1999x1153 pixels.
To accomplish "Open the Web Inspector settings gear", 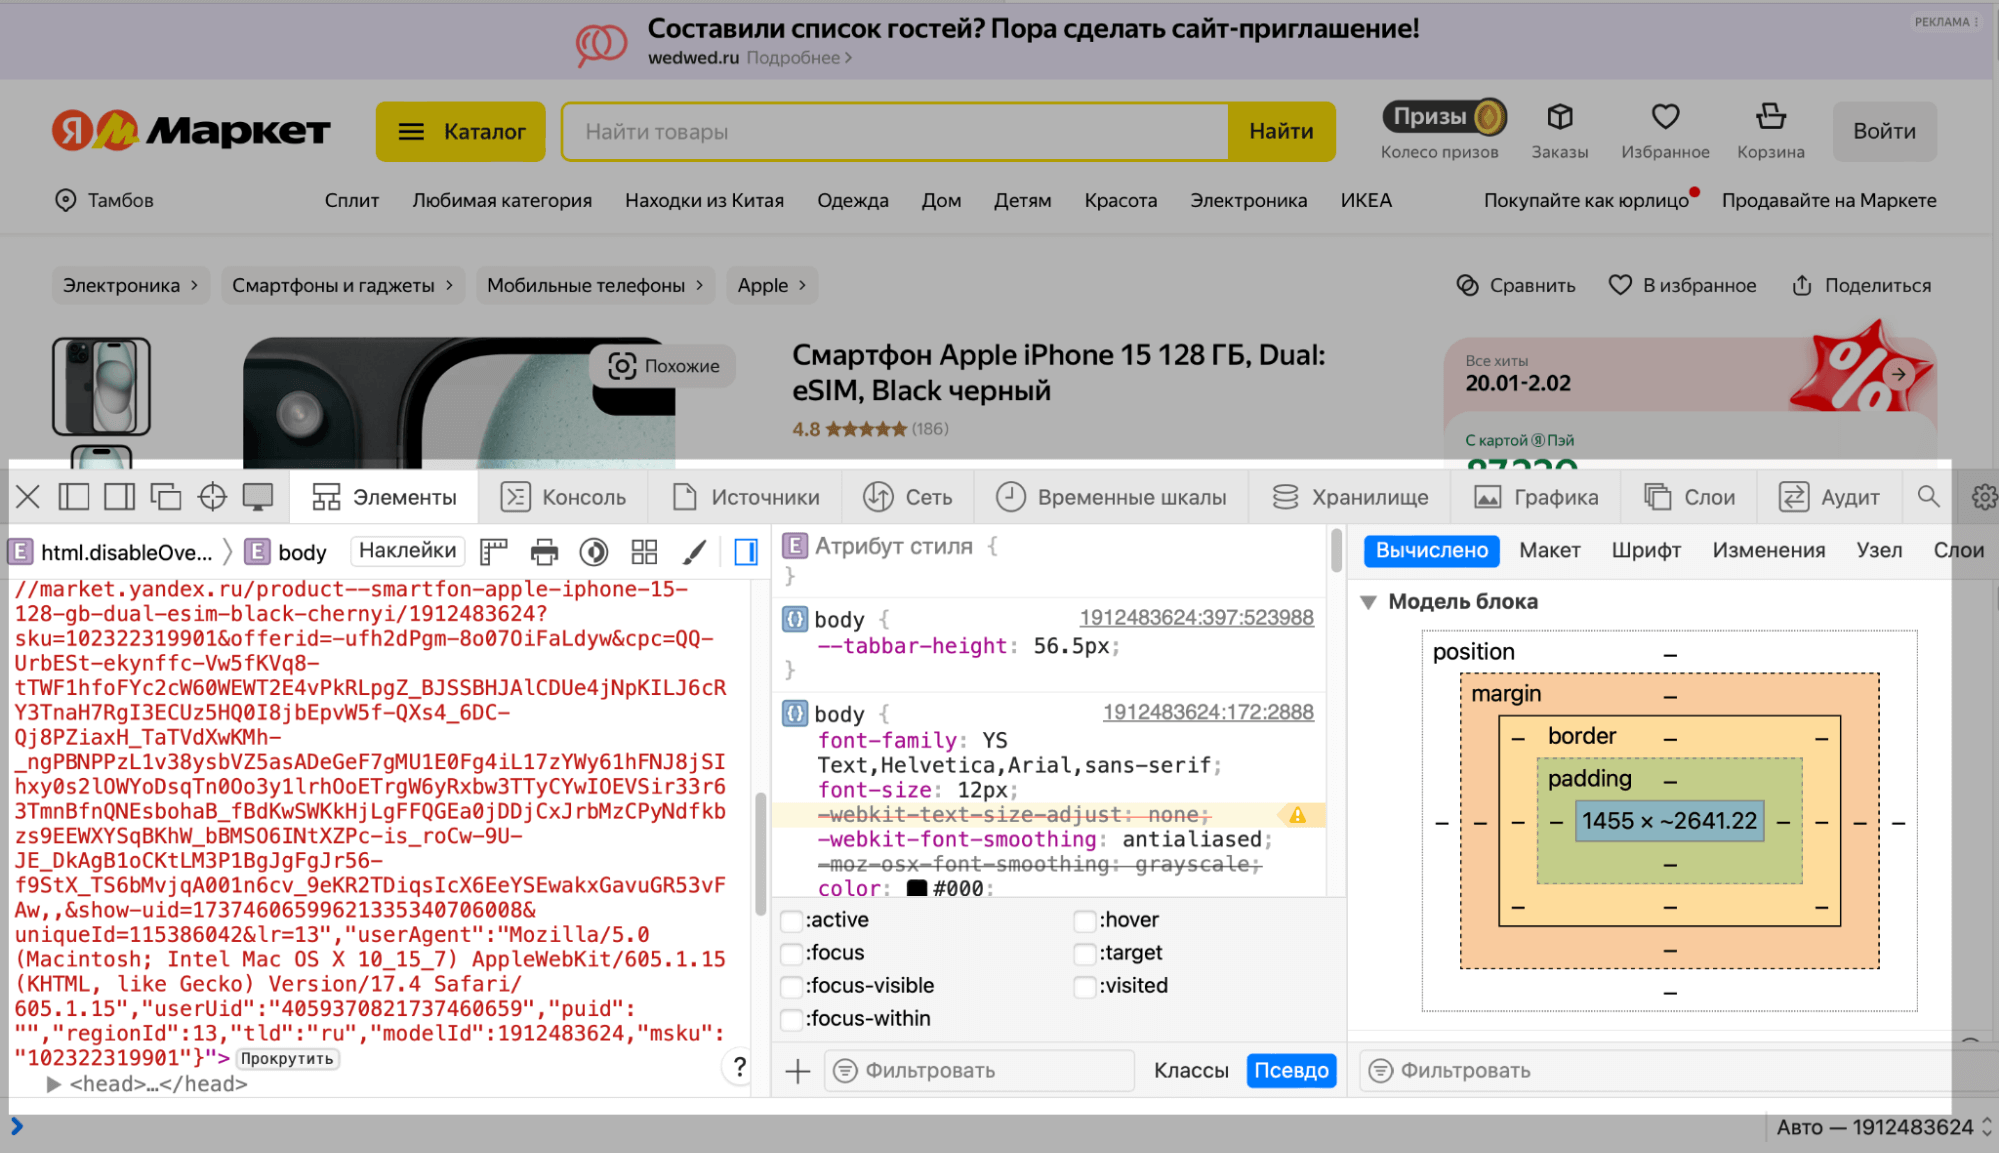I will (1983, 497).
